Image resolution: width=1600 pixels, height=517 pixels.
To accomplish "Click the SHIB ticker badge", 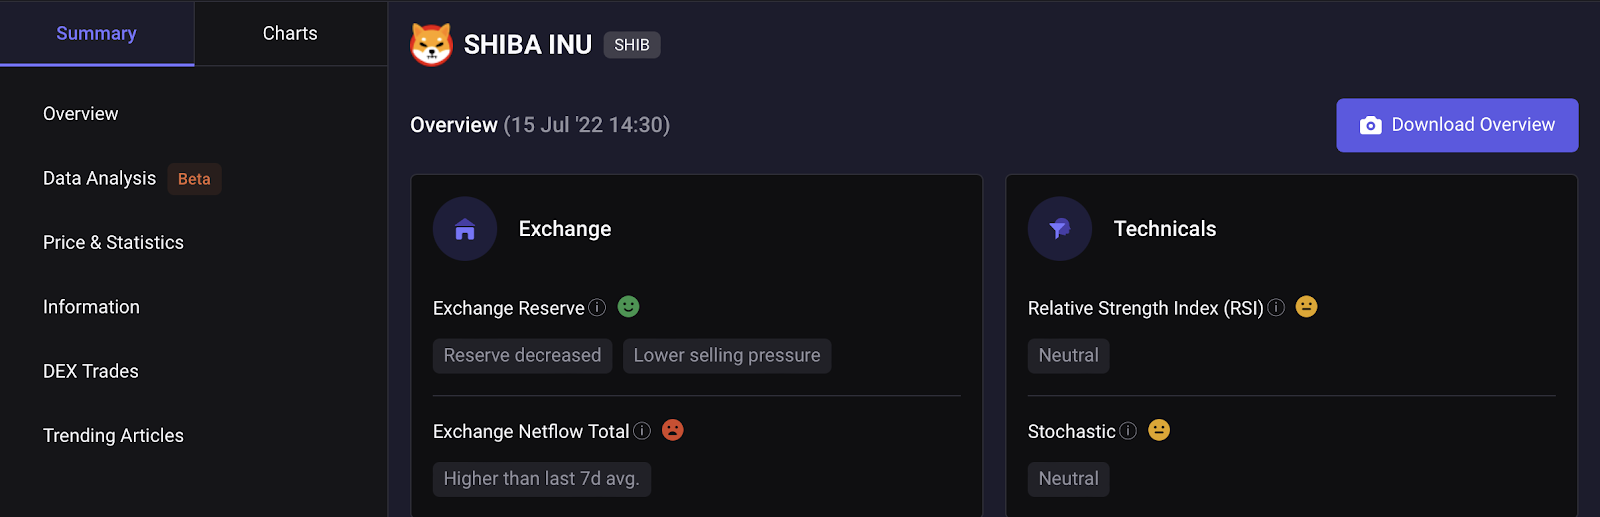I will (x=632, y=45).
